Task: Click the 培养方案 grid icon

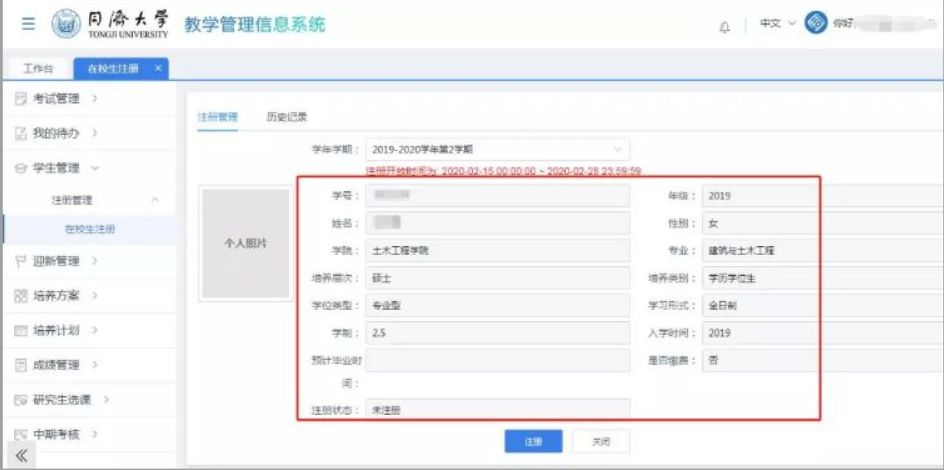Action: pyautogui.click(x=21, y=295)
